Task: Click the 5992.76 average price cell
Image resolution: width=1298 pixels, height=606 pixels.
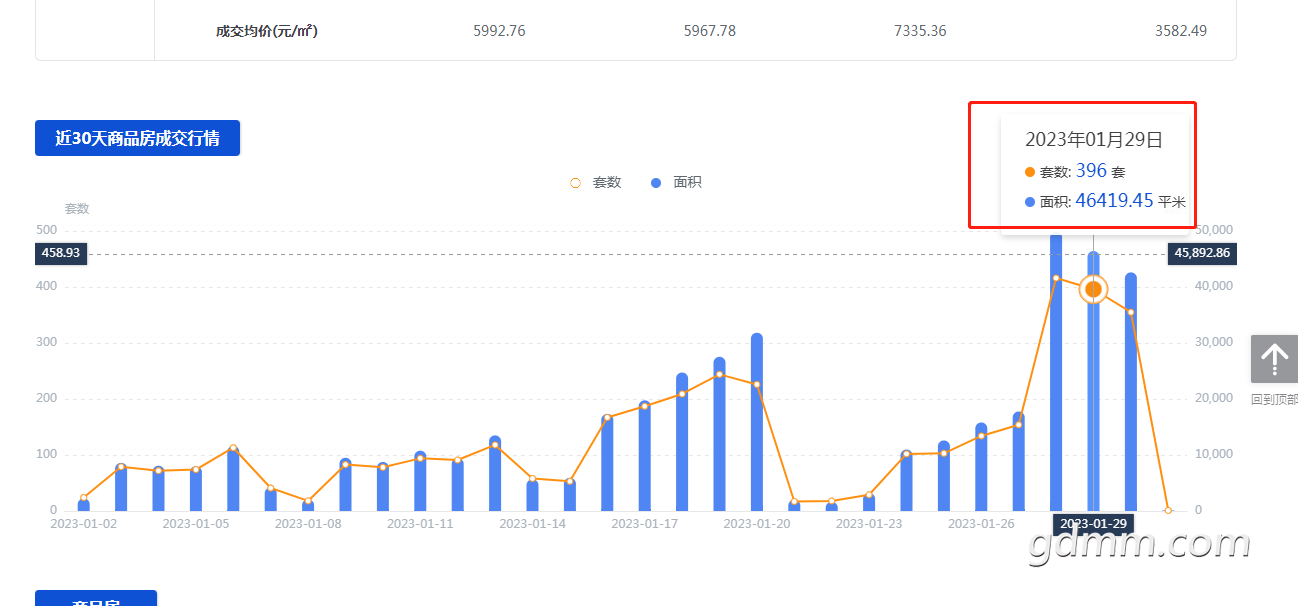Action: click(499, 31)
